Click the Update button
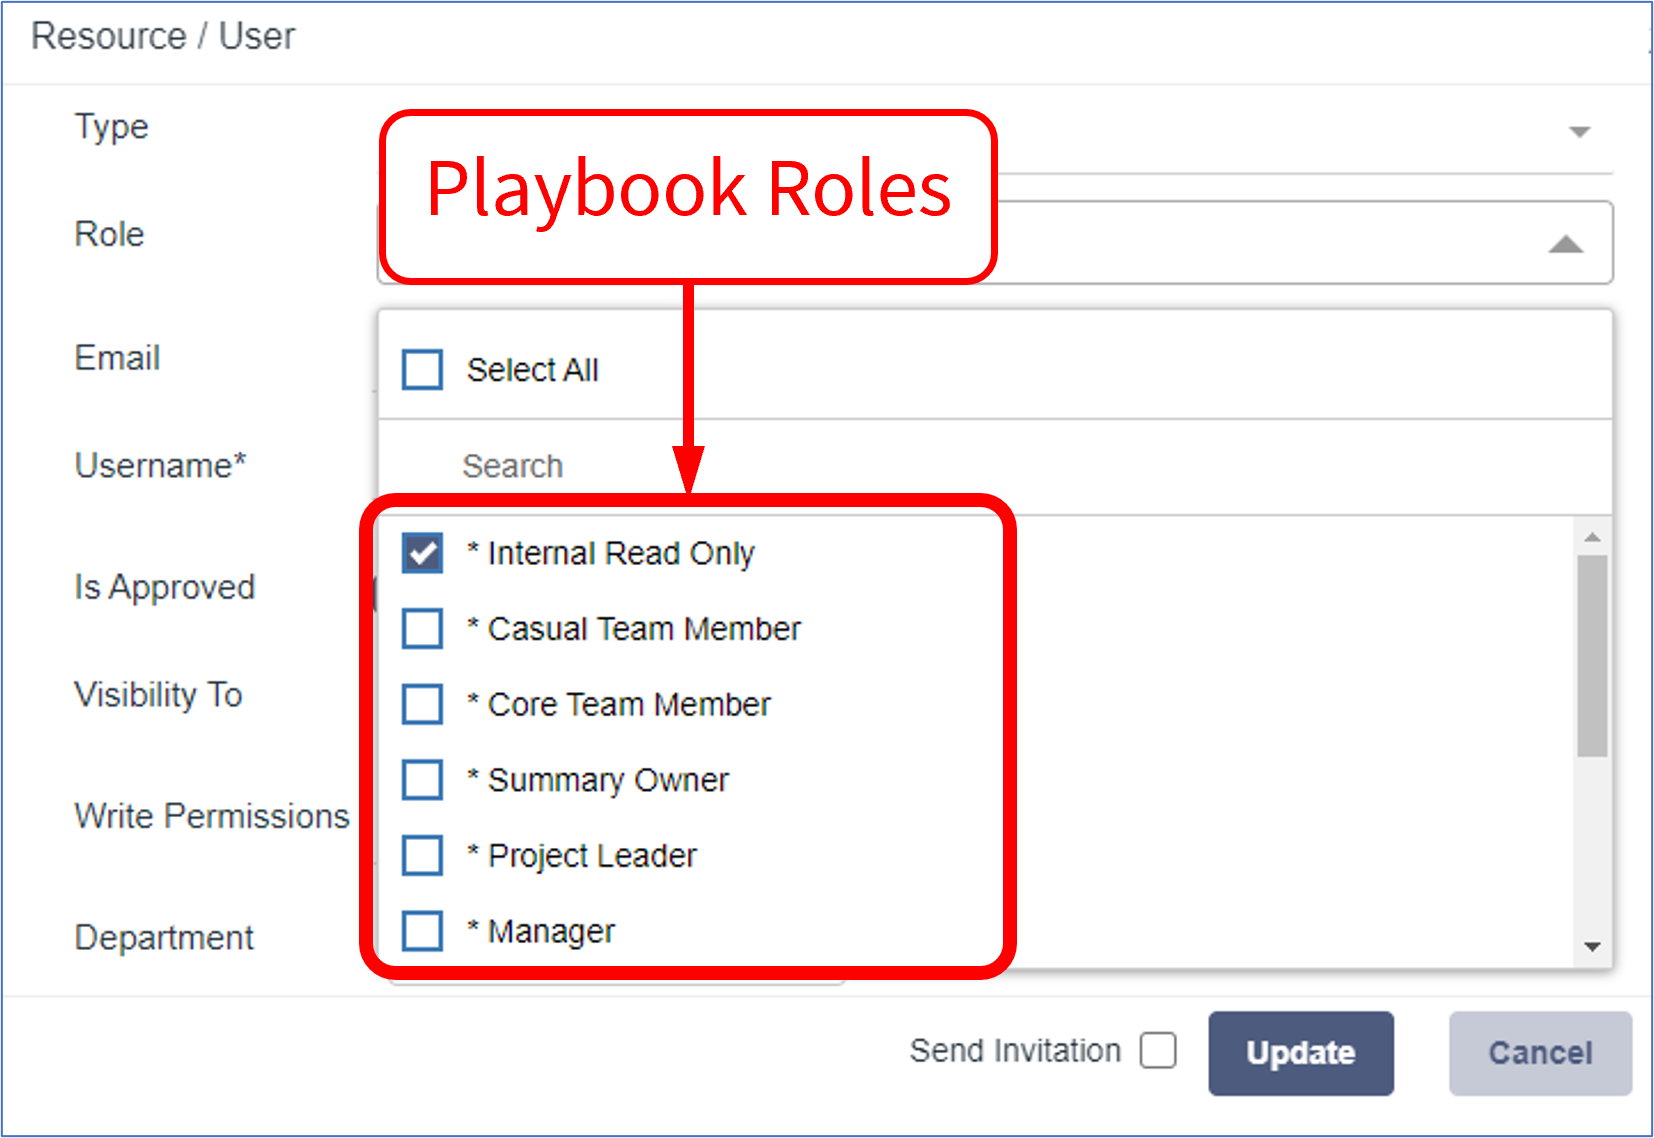 click(1301, 1053)
